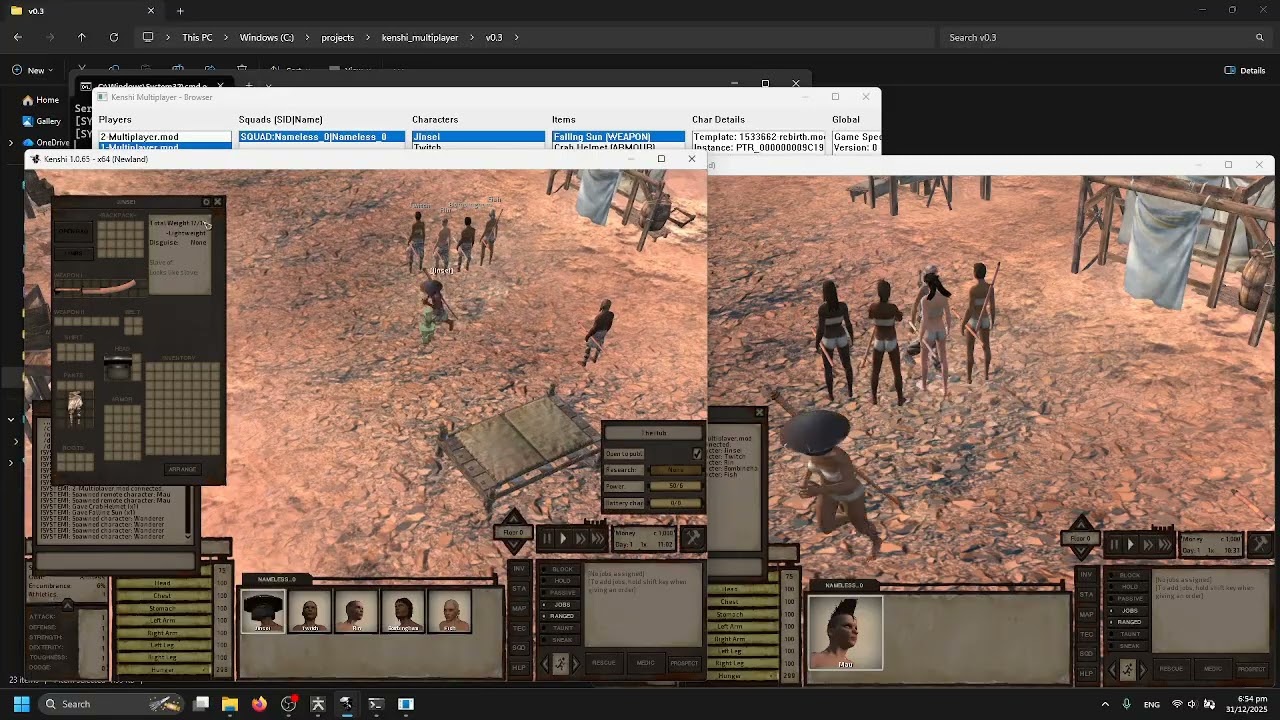
Task: Click the File Explorer refresh icon
Action: [114, 37]
